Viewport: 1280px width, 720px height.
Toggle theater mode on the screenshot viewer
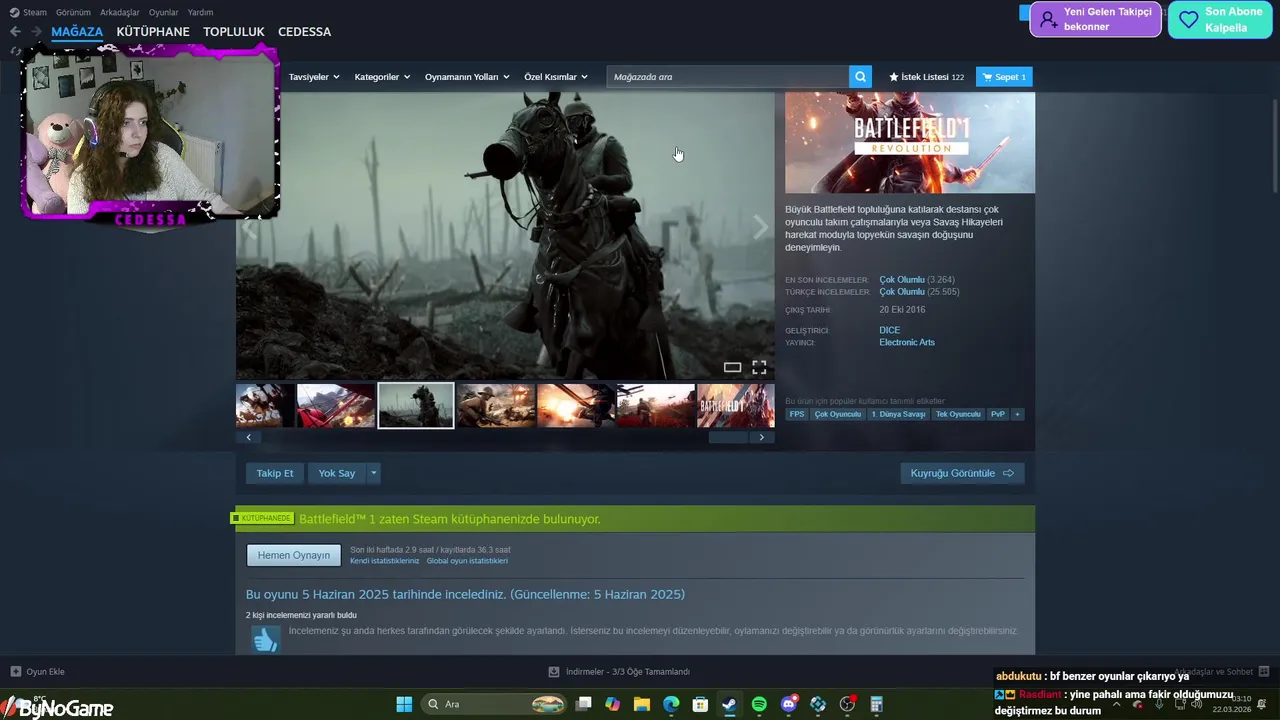click(732, 368)
